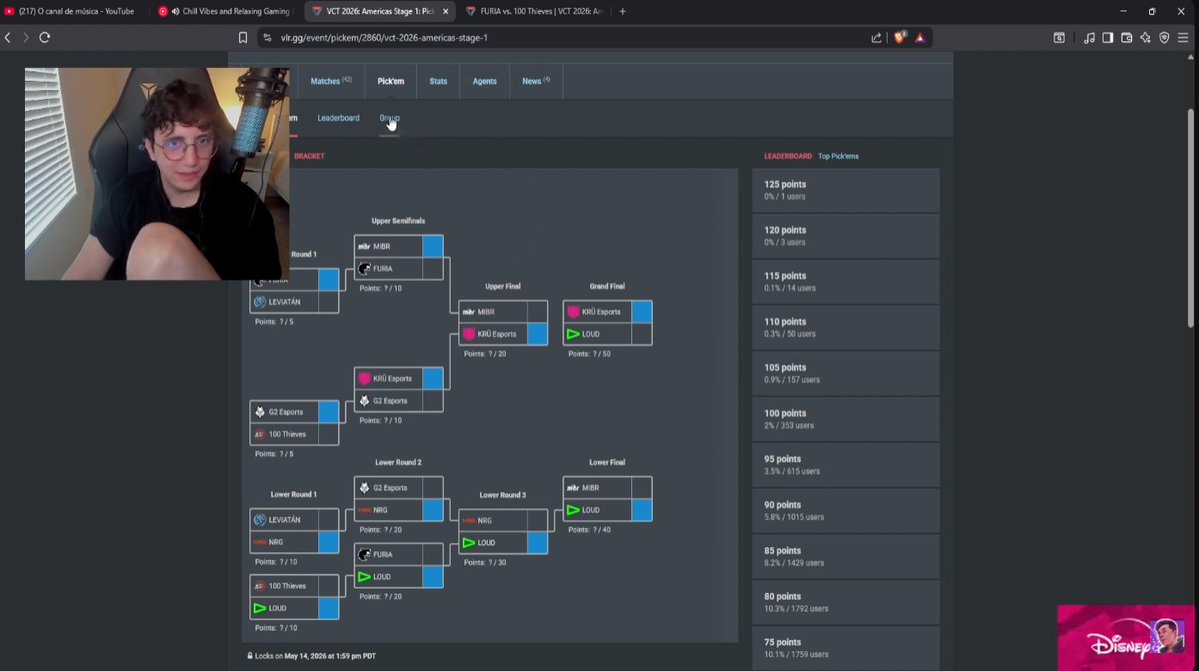1199x671 pixels.
Task: Pick MIBR in upper semifinals box
Action: click(398, 246)
